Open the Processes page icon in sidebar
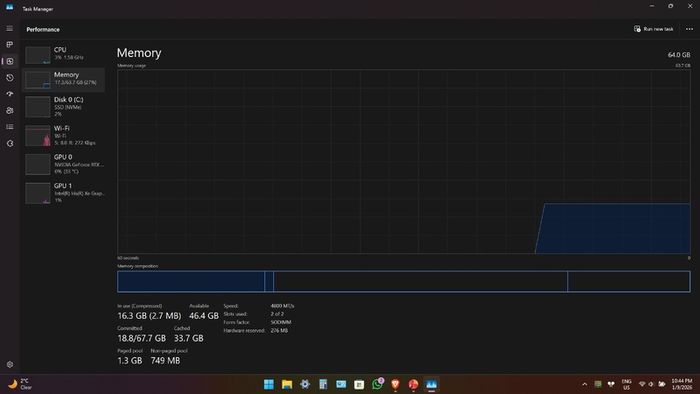The width and height of the screenshot is (700, 394). 9,45
